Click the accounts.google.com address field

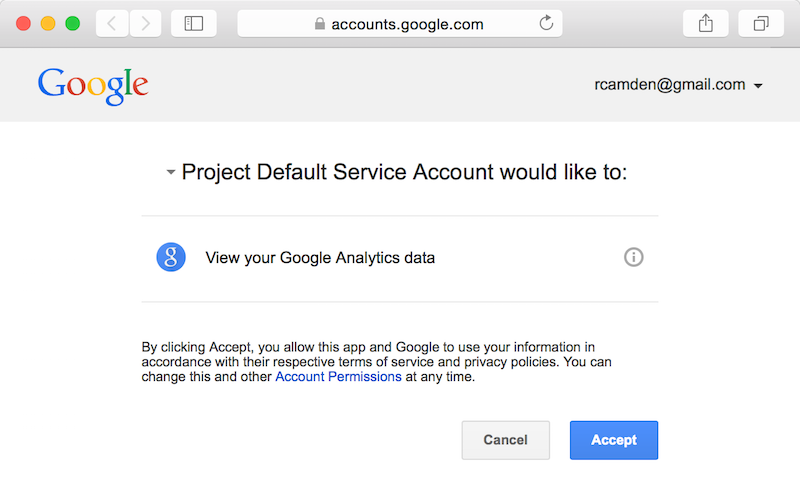coord(399,23)
